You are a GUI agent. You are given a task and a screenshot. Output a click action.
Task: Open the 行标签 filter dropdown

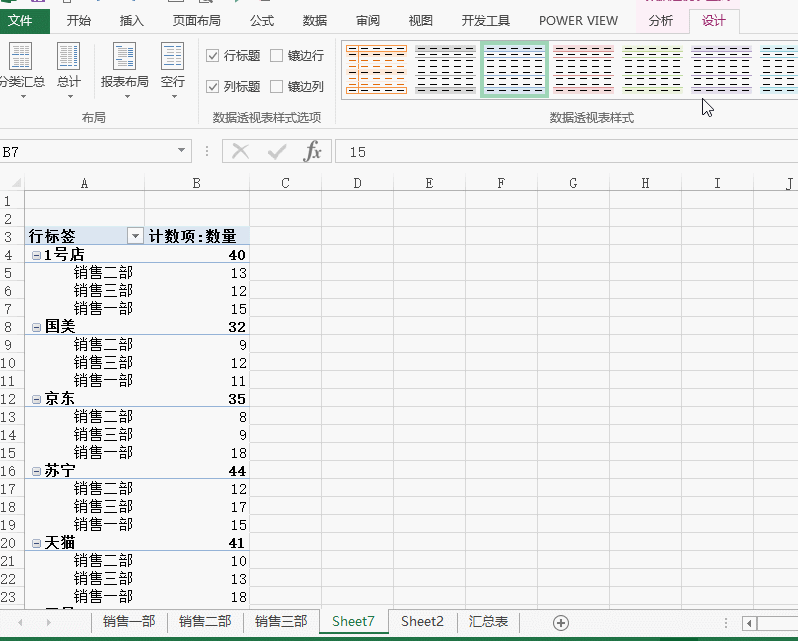click(135, 236)
